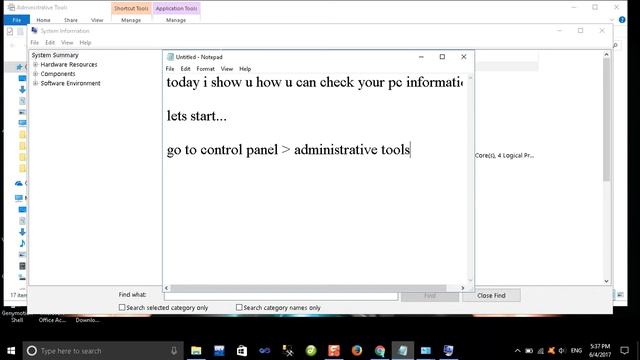The image size is (640, 360).
Task: Click the line 'go to control panel > administrative tools'
Action: point(288,150)
